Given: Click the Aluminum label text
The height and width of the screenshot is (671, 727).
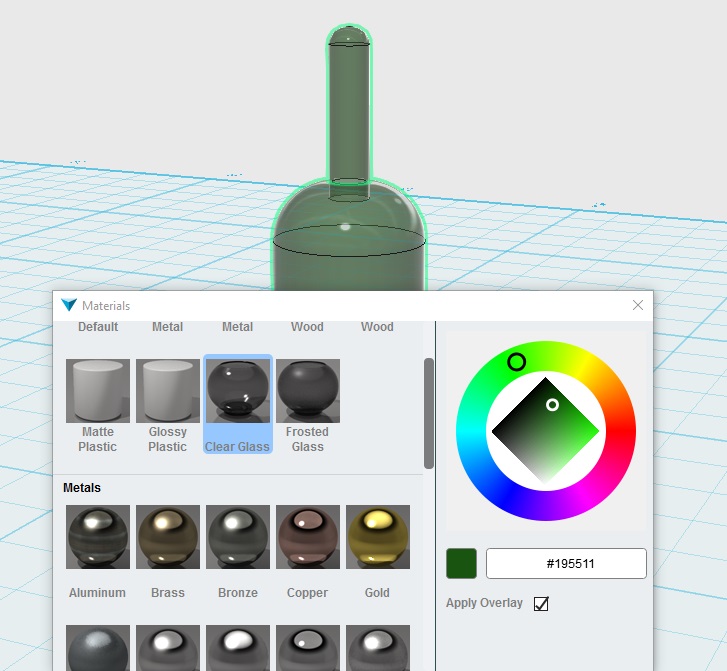Looking at the screenshot, I should point(97,593).
